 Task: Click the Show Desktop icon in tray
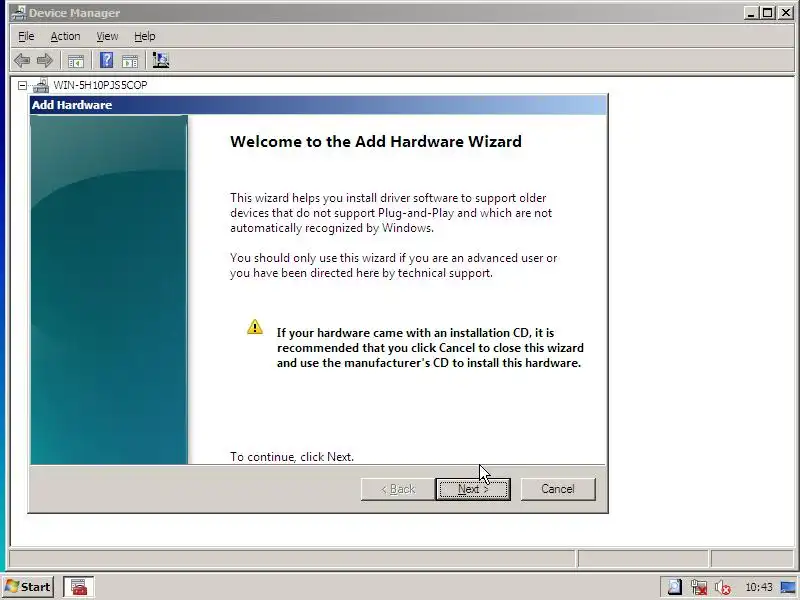tap(788, 587)
